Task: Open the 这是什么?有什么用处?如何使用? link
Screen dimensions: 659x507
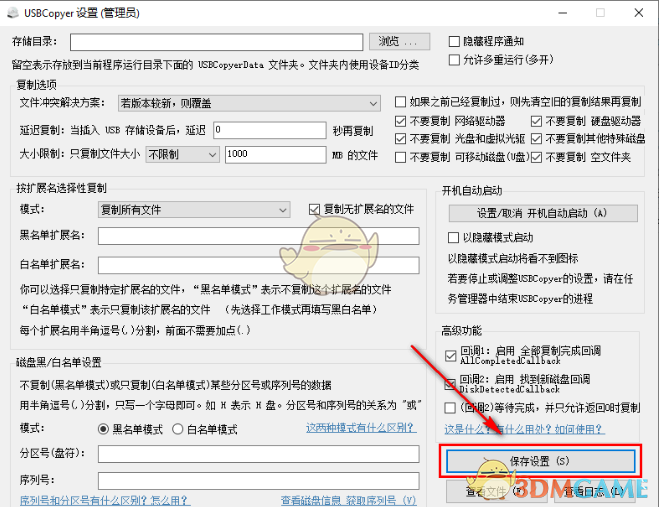Action: click(525, 429)
